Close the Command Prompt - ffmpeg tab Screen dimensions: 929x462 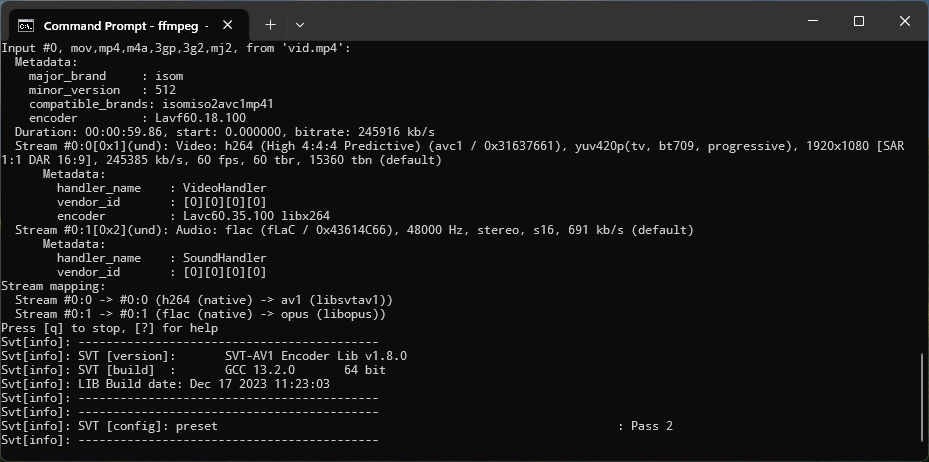228,25
